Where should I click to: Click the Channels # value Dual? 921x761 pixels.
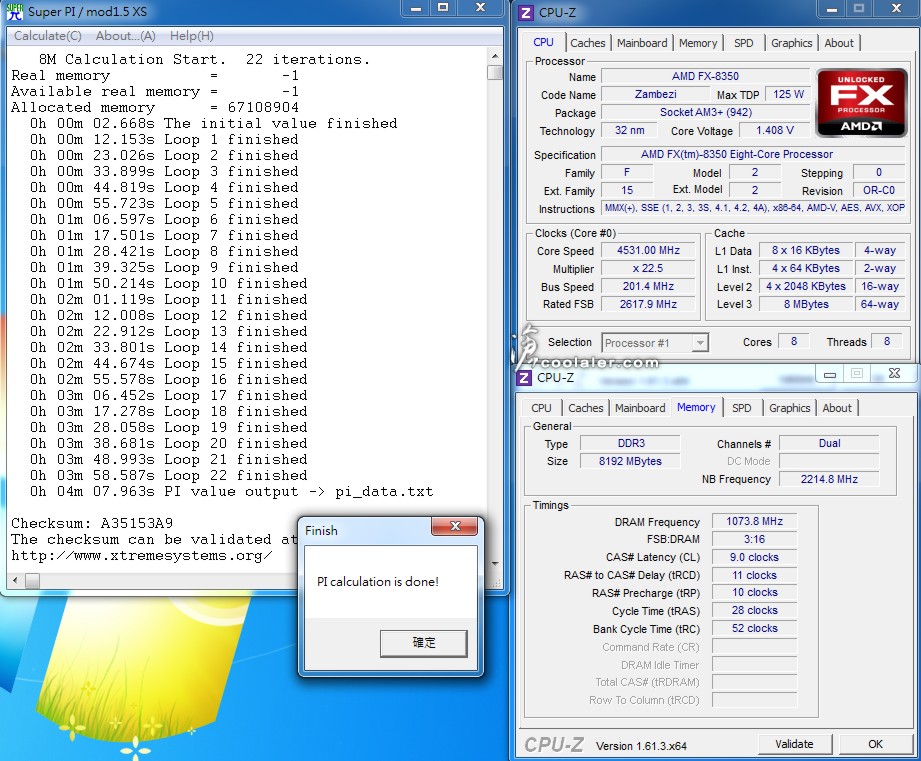point(829,443)
